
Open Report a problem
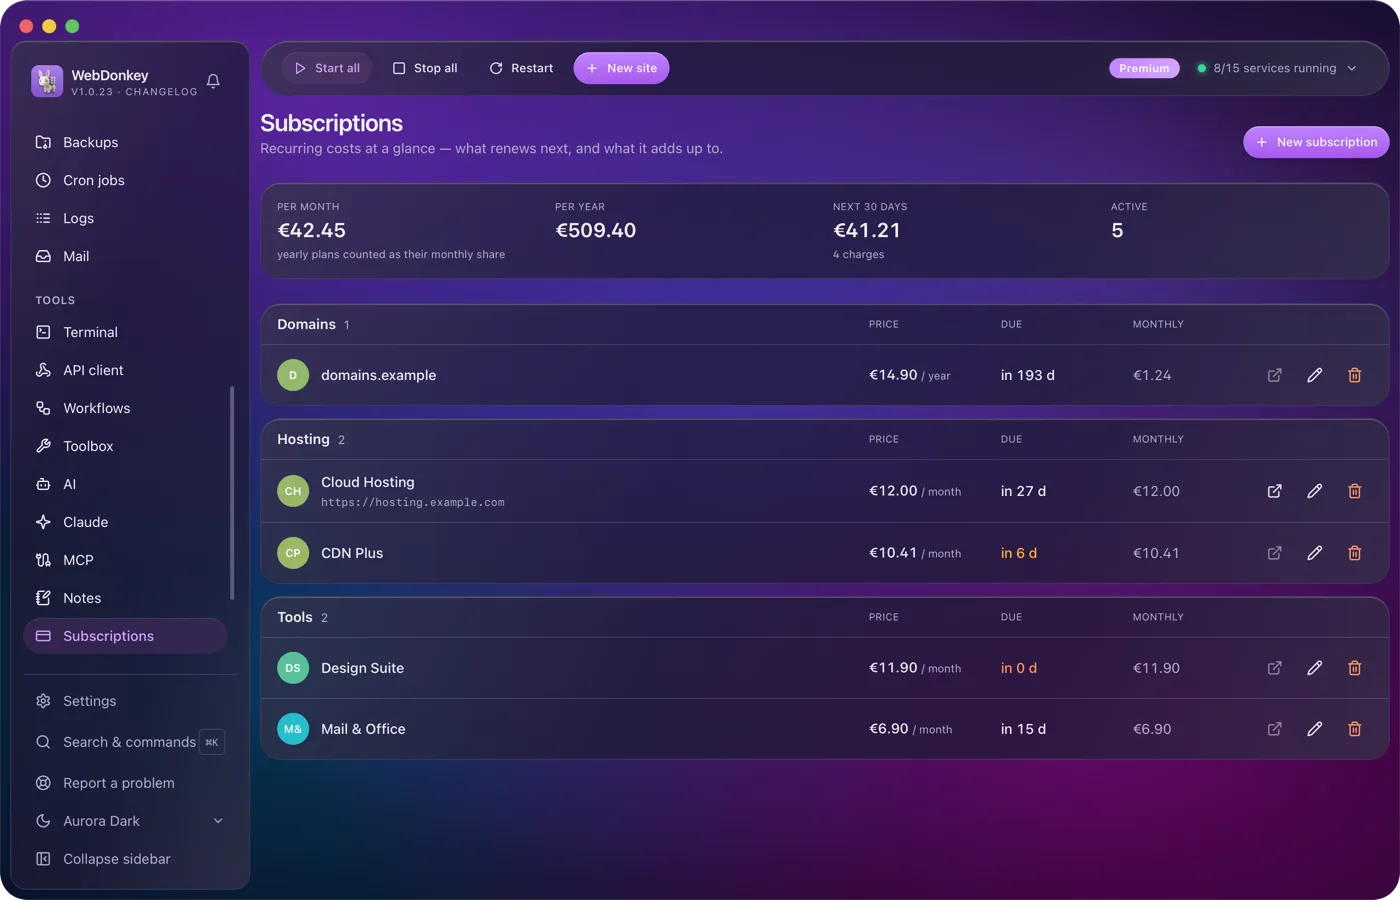129,783
